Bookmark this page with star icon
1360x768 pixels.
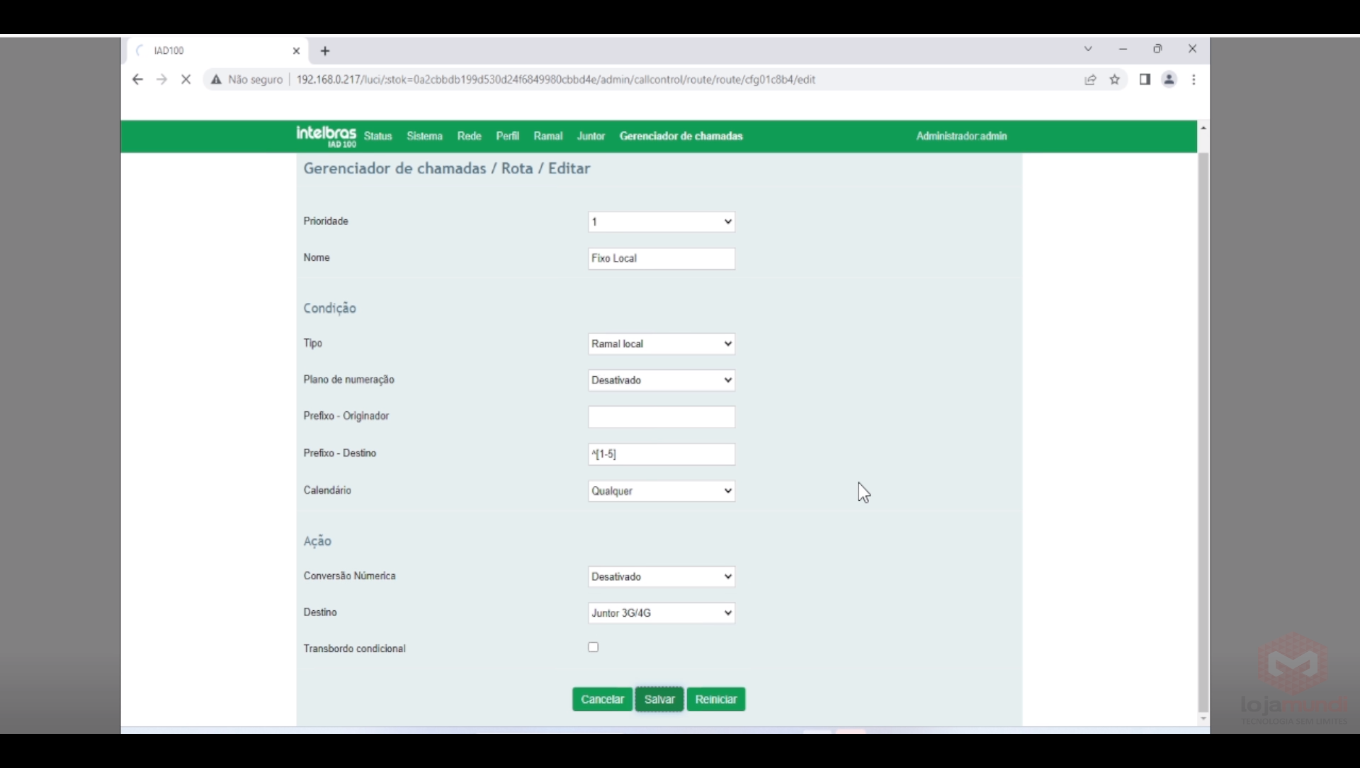click(x=1114, y=79)
